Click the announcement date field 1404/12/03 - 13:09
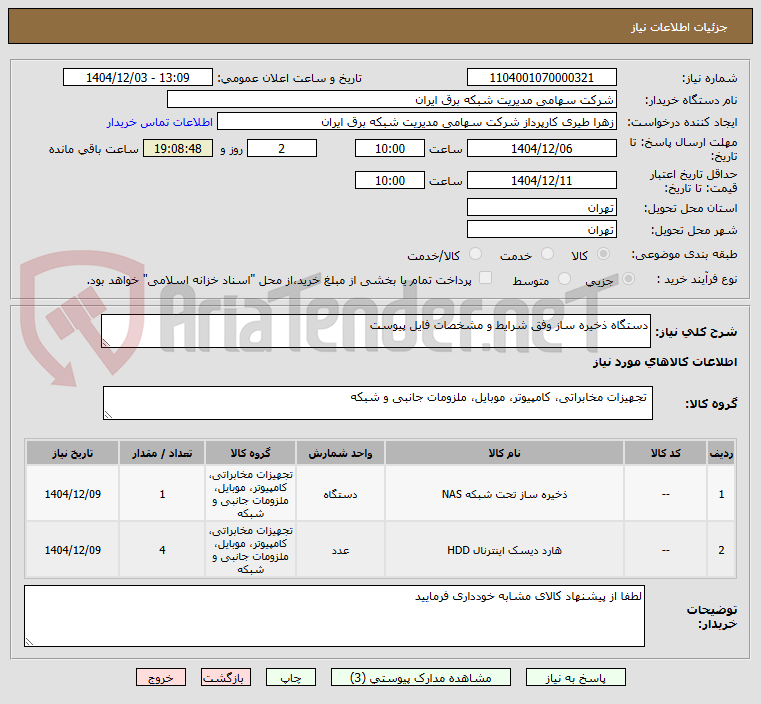This screenshot has width=761, height=704. click(138, 78)
